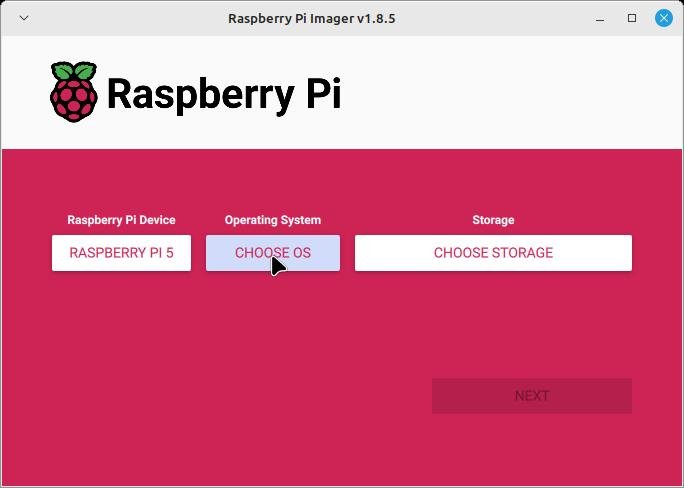Click the word STORAGE inside storage button

pyautogui.click(x=523, y=253)
